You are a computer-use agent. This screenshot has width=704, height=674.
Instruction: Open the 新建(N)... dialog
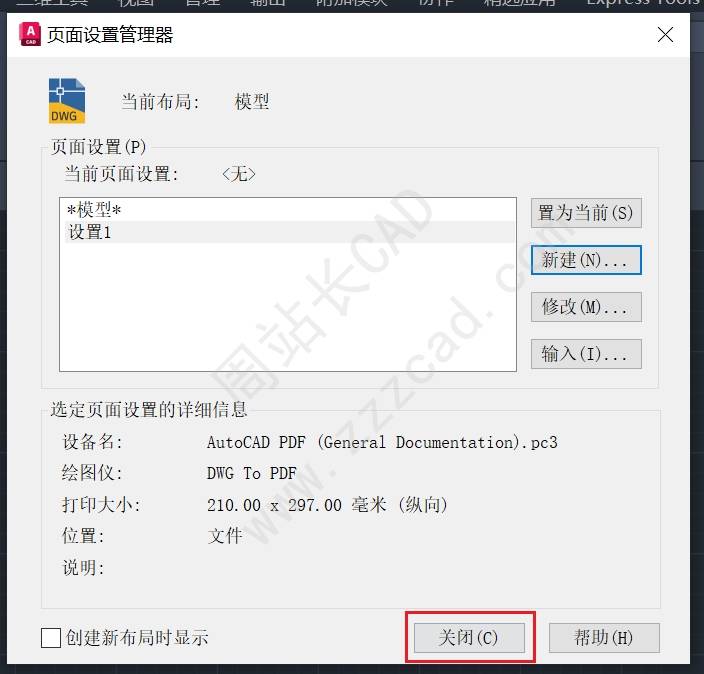[x=586, y=260]
